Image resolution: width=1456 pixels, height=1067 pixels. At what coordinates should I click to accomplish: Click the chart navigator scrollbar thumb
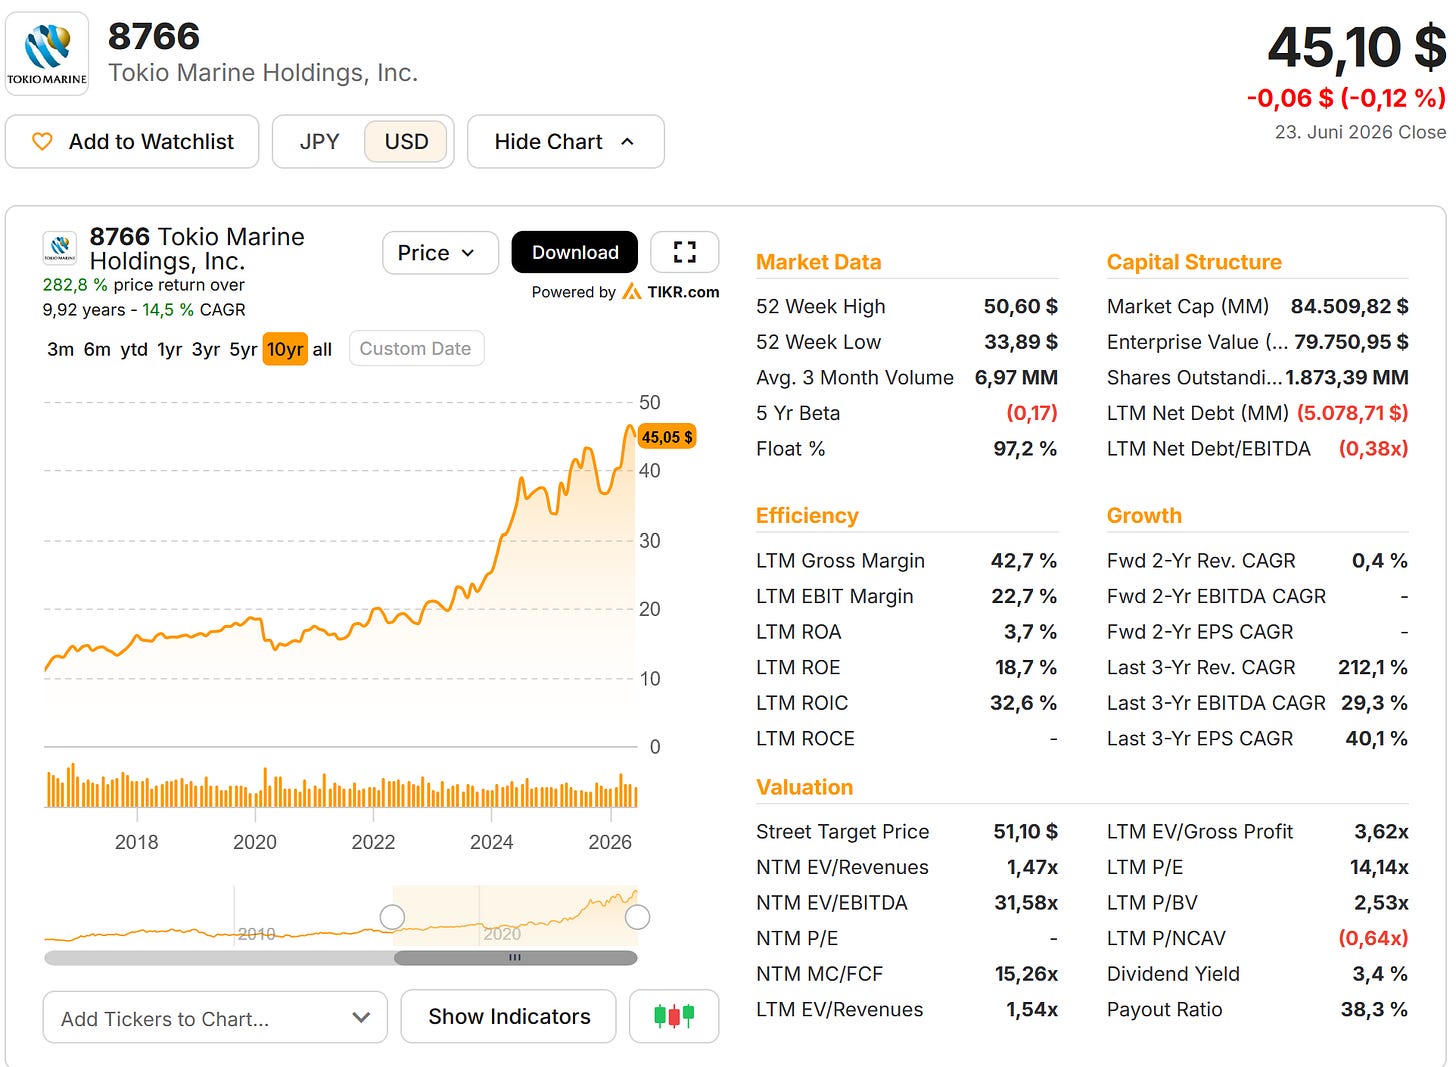click(x=515, y=958)
